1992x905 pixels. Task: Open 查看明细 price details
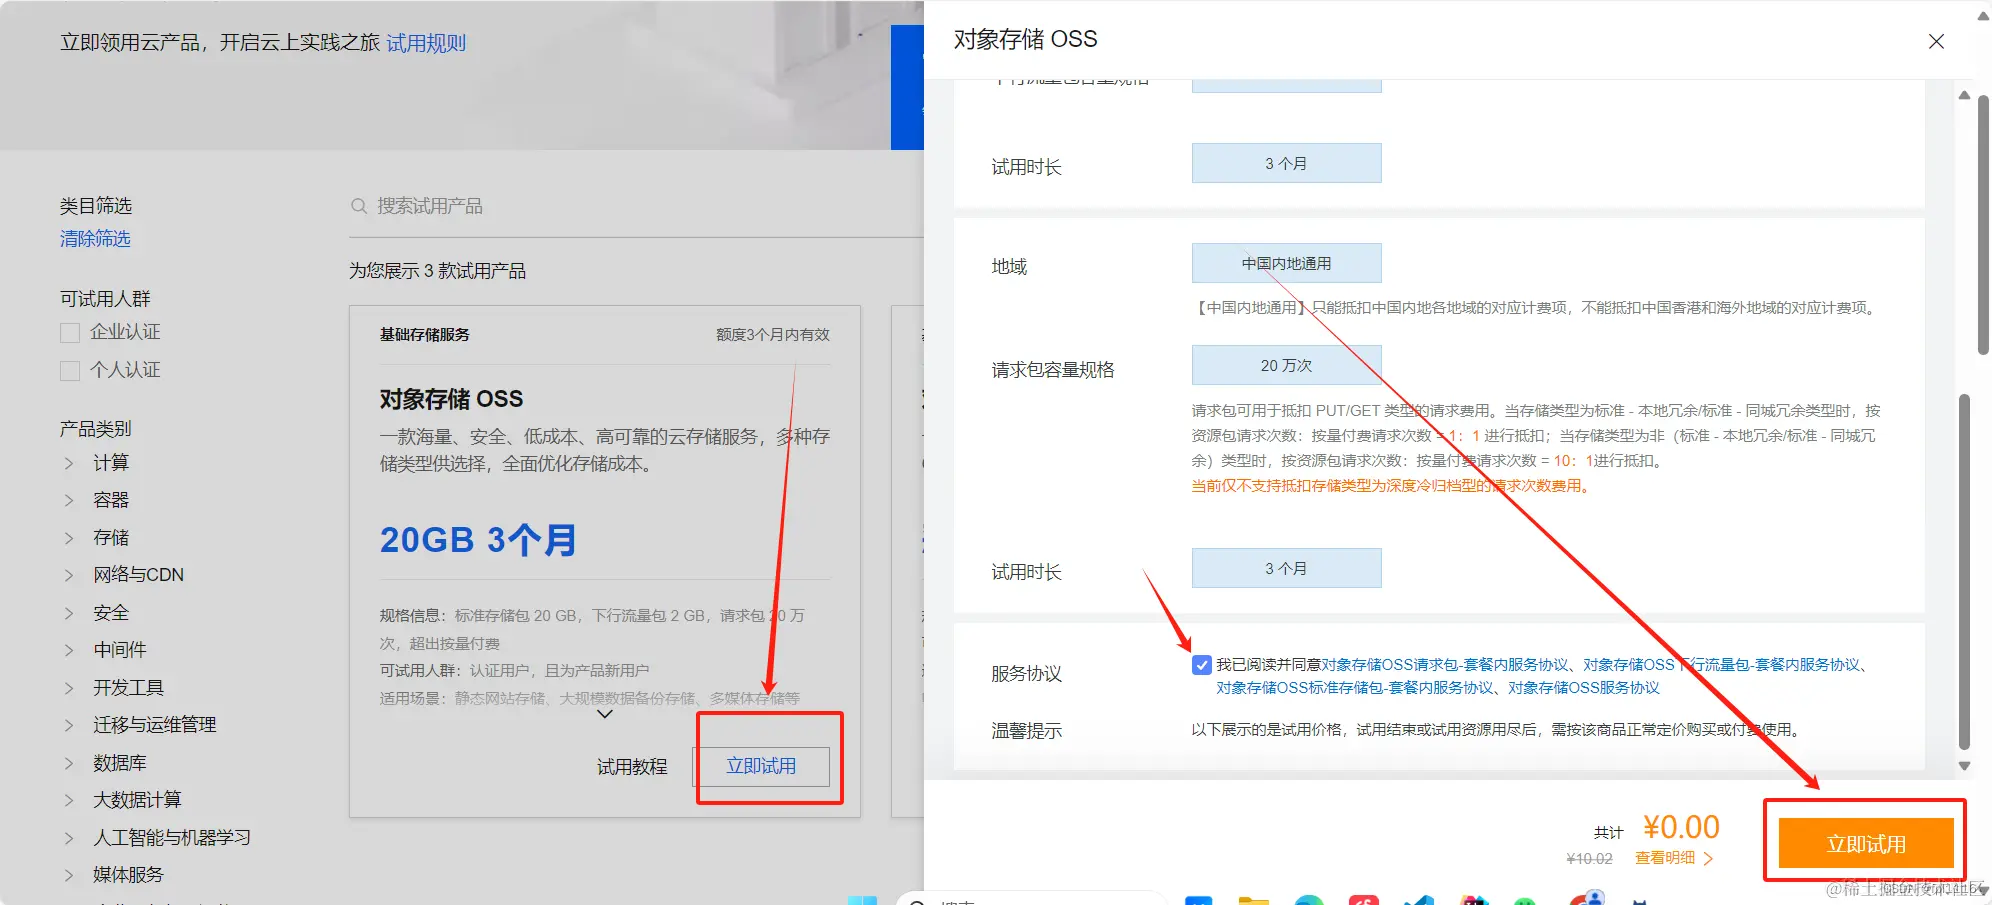click(1674, 858)
